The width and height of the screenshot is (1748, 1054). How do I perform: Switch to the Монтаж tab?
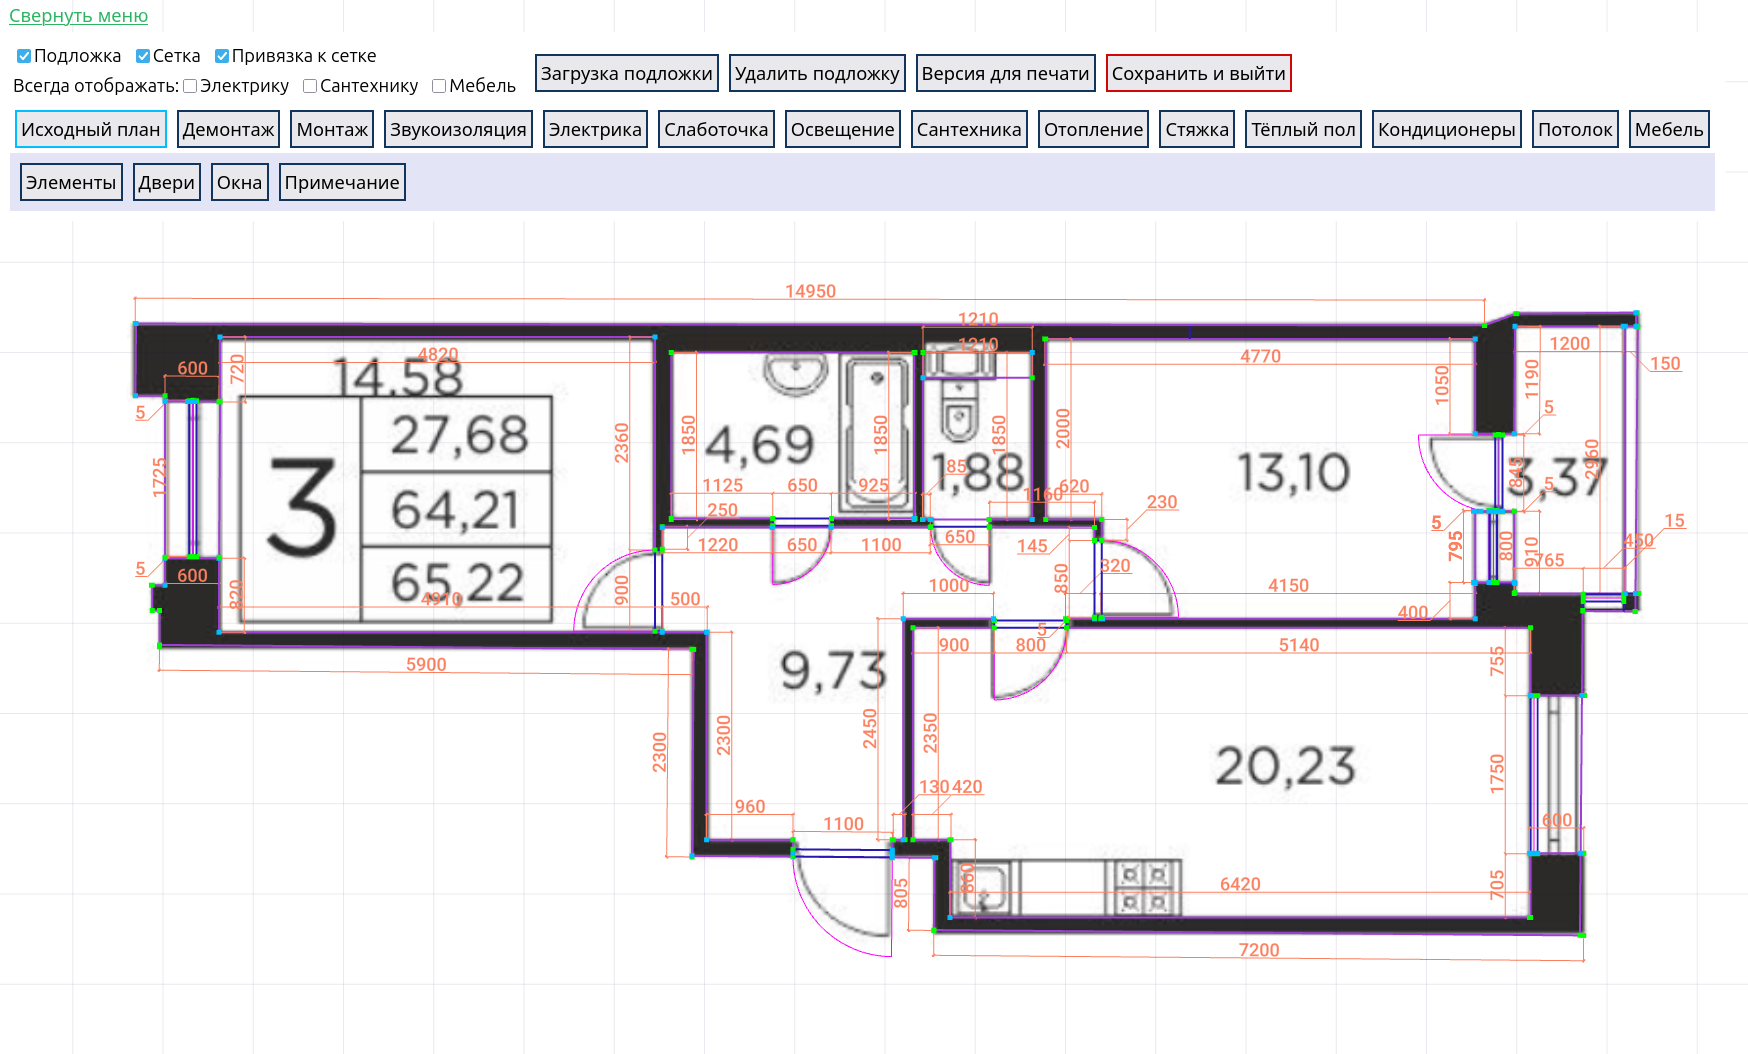[332, 129]
